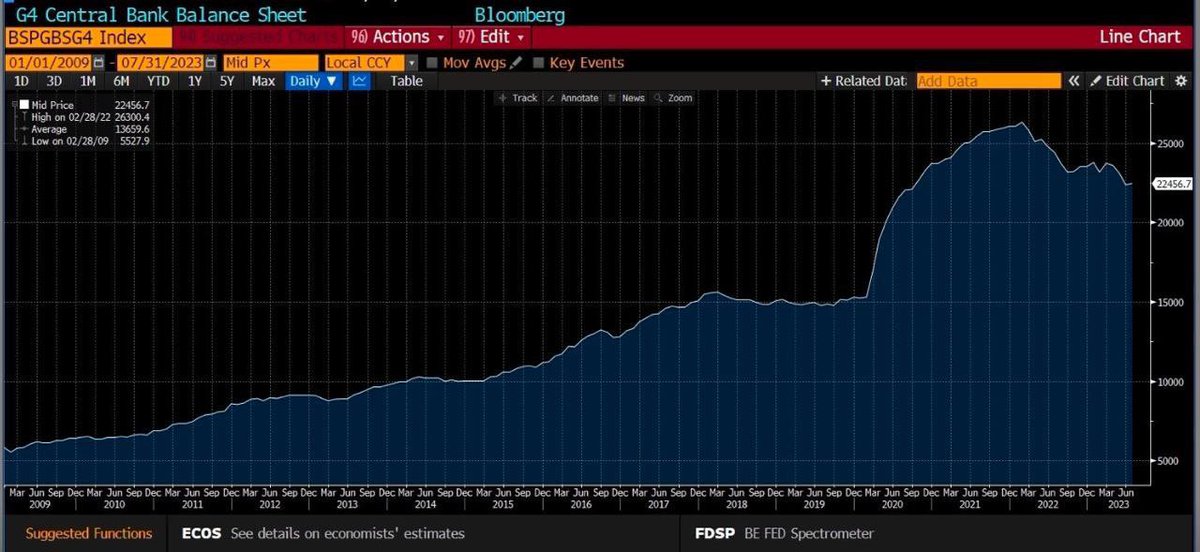This screenshot has height=552, width=1200.
Task: Click the pencil icon next to Mov Avgs
Action: point(516,62)
